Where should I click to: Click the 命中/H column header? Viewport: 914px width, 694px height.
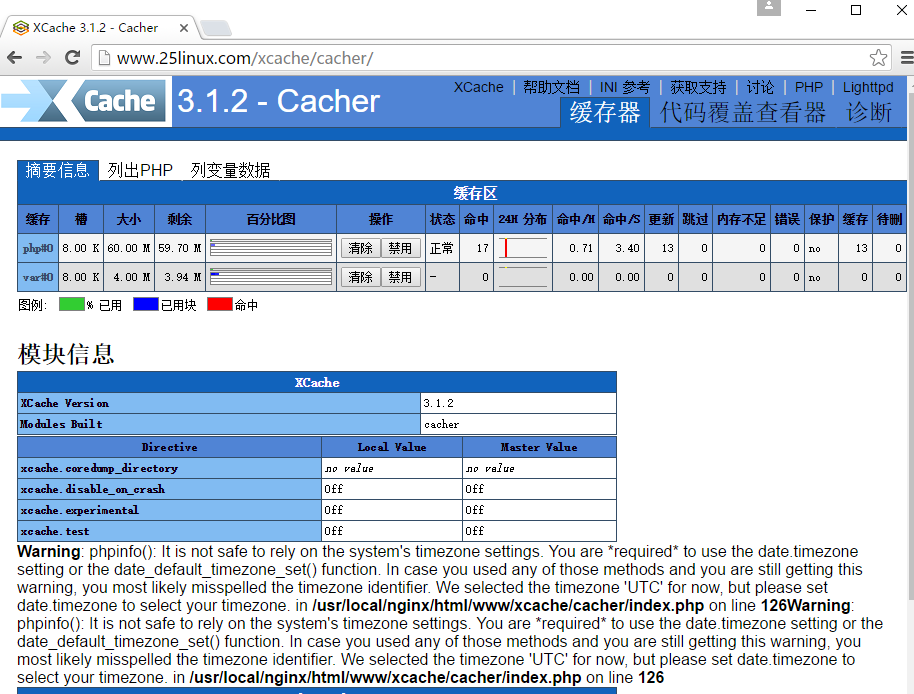click(575, 219)
